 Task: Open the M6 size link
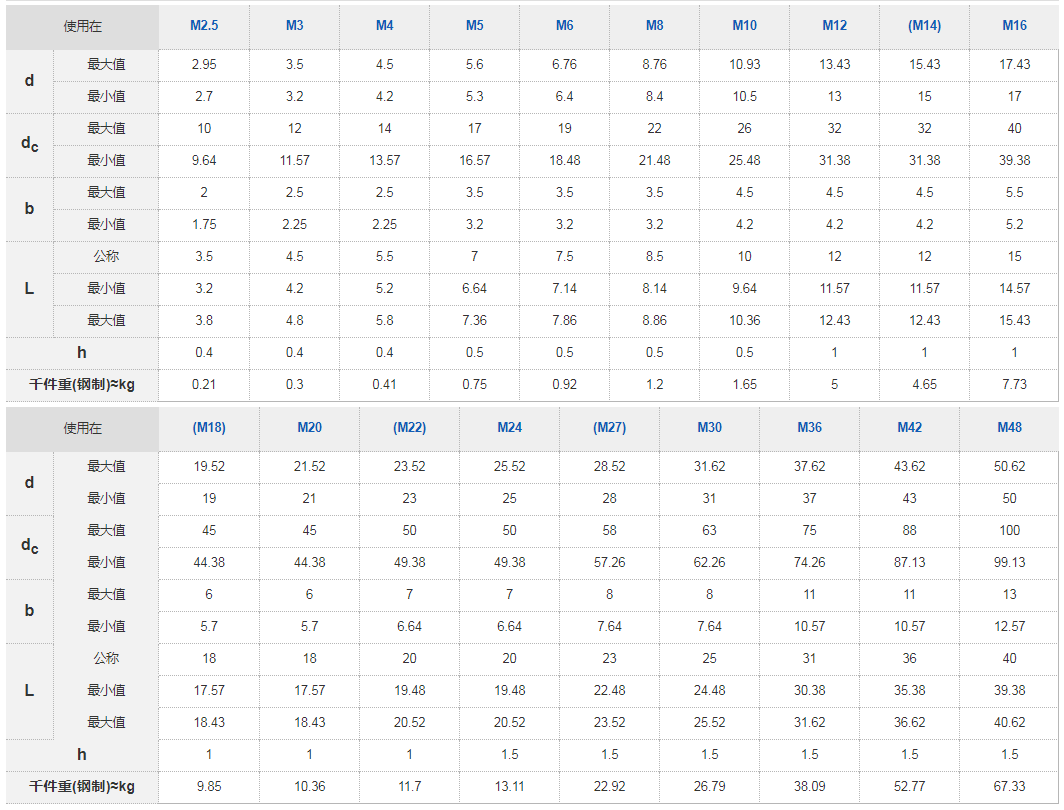(565, 26)
